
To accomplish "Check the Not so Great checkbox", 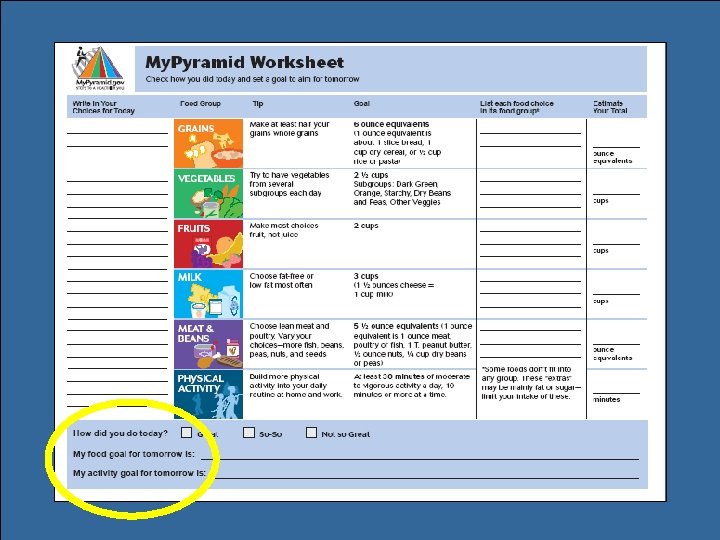I will [311, 433].
